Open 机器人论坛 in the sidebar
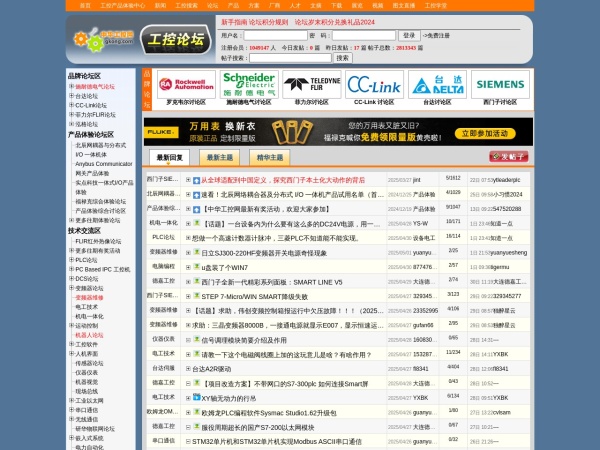The image size is (600, 450). coord(89,335)
